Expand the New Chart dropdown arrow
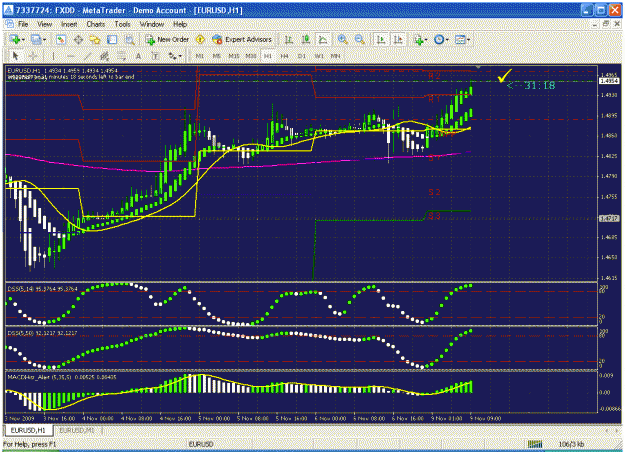Viewport: 625px width, 452px height. point(24,40)
